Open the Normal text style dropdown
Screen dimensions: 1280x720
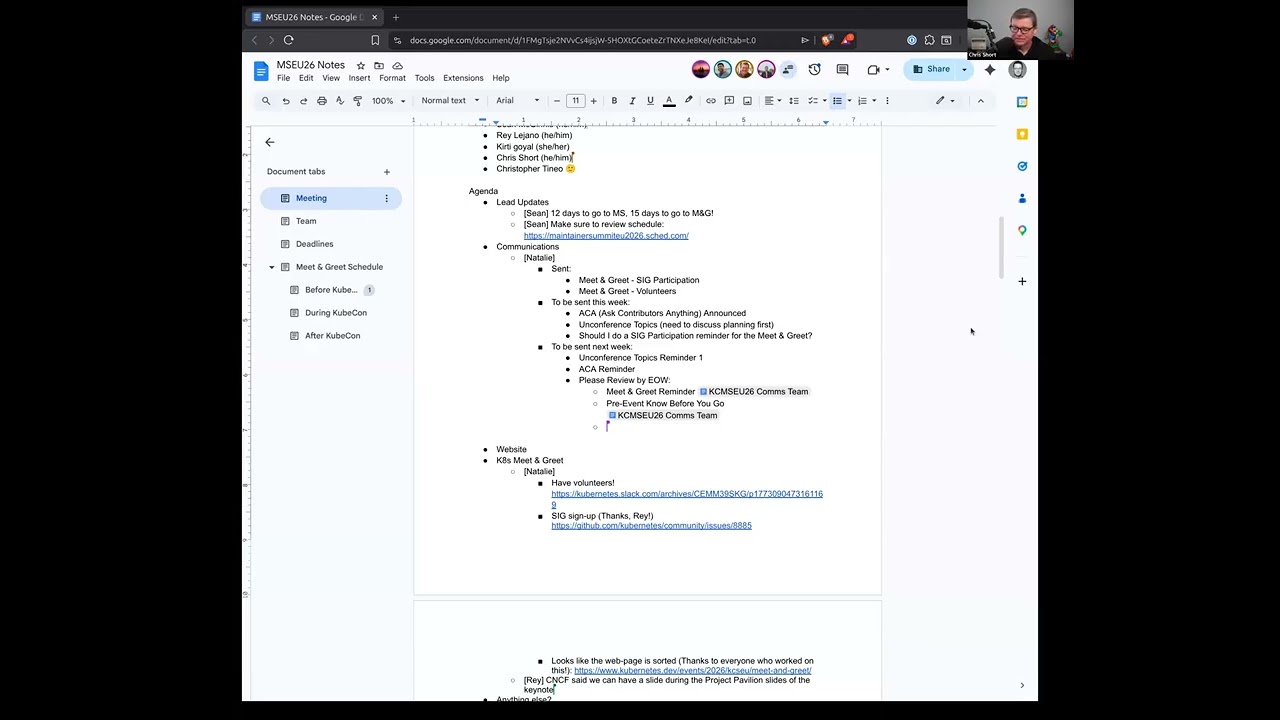pos(450,101)
